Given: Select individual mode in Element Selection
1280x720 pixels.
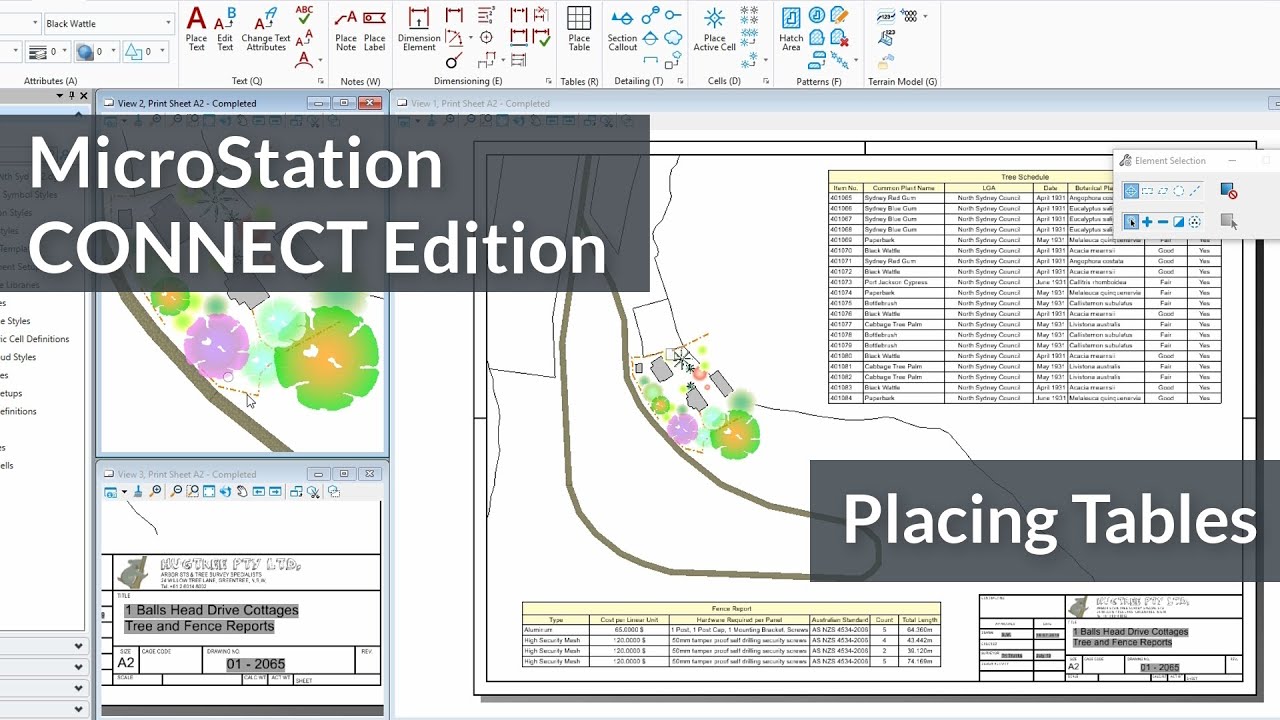Looking at the screenshot, I should (1131, 191).
